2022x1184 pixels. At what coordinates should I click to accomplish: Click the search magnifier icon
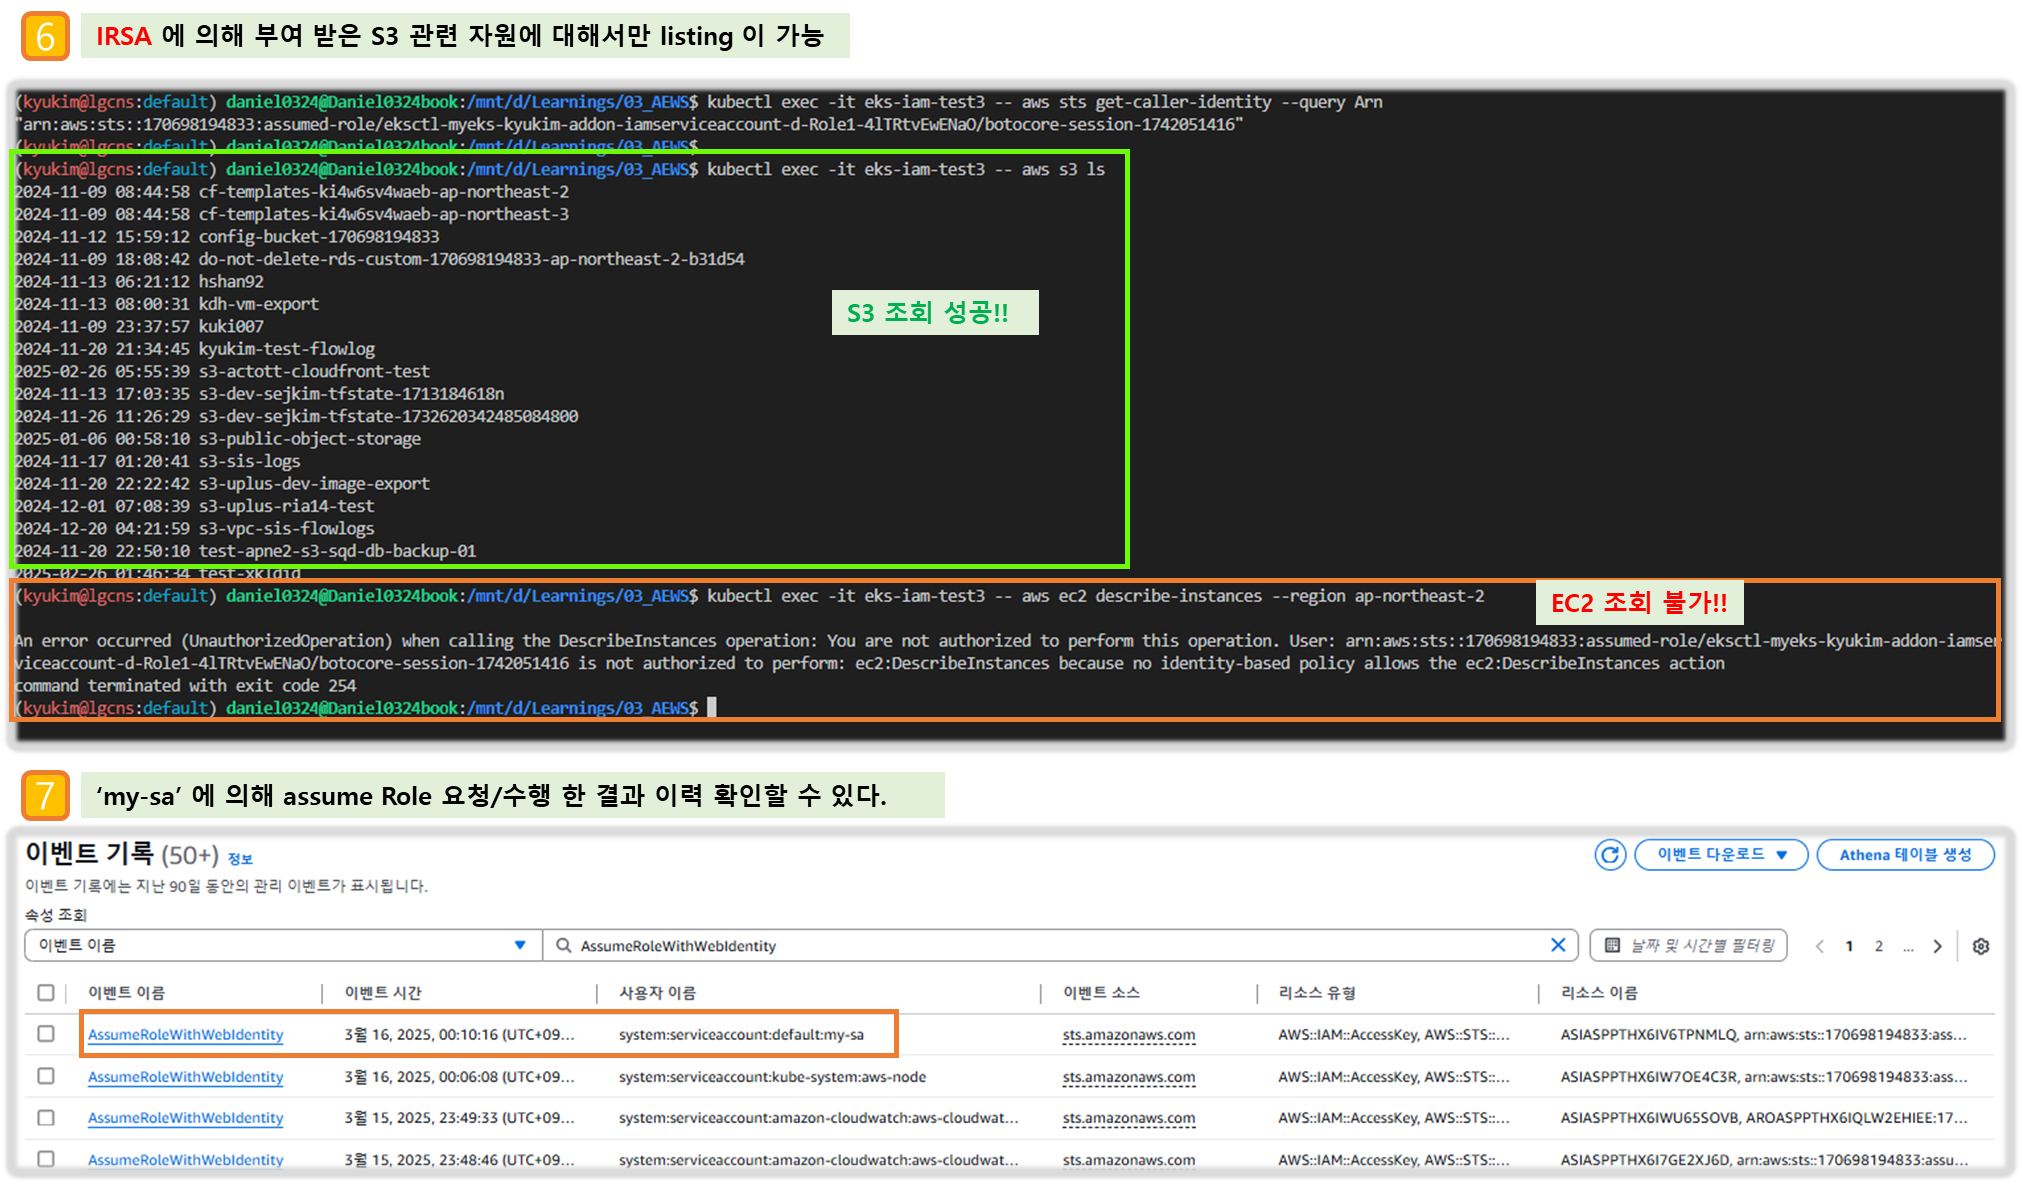(564, 945)
